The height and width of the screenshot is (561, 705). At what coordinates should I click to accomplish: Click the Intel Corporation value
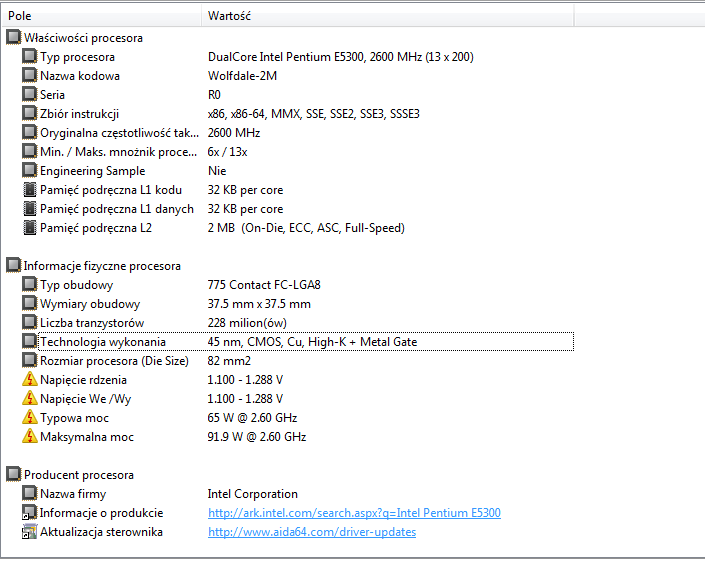coord(253,494)
